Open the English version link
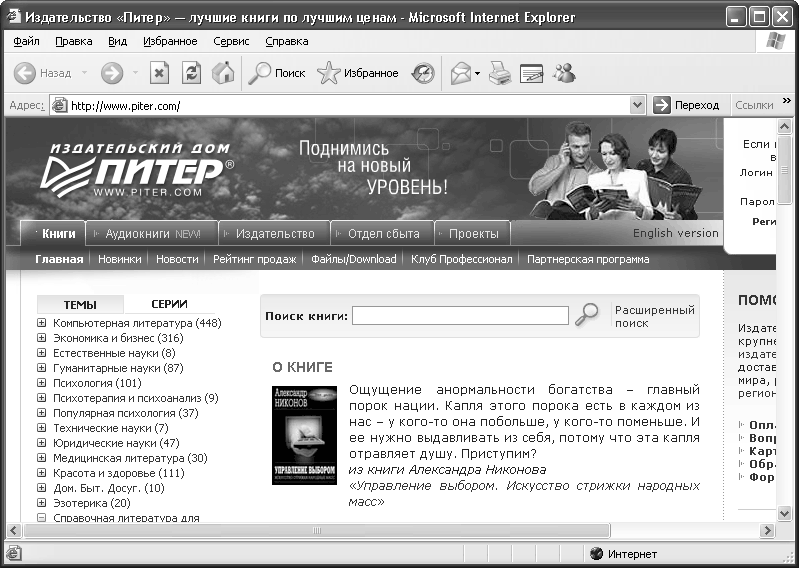Image resolution: width=799 pixels, height=568 pixels. pyautogui.click(x=675, y=233)
